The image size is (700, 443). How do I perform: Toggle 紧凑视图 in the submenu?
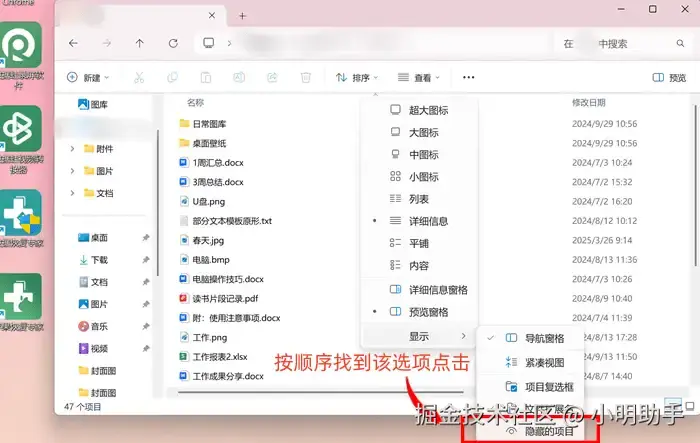pos(530,363)
